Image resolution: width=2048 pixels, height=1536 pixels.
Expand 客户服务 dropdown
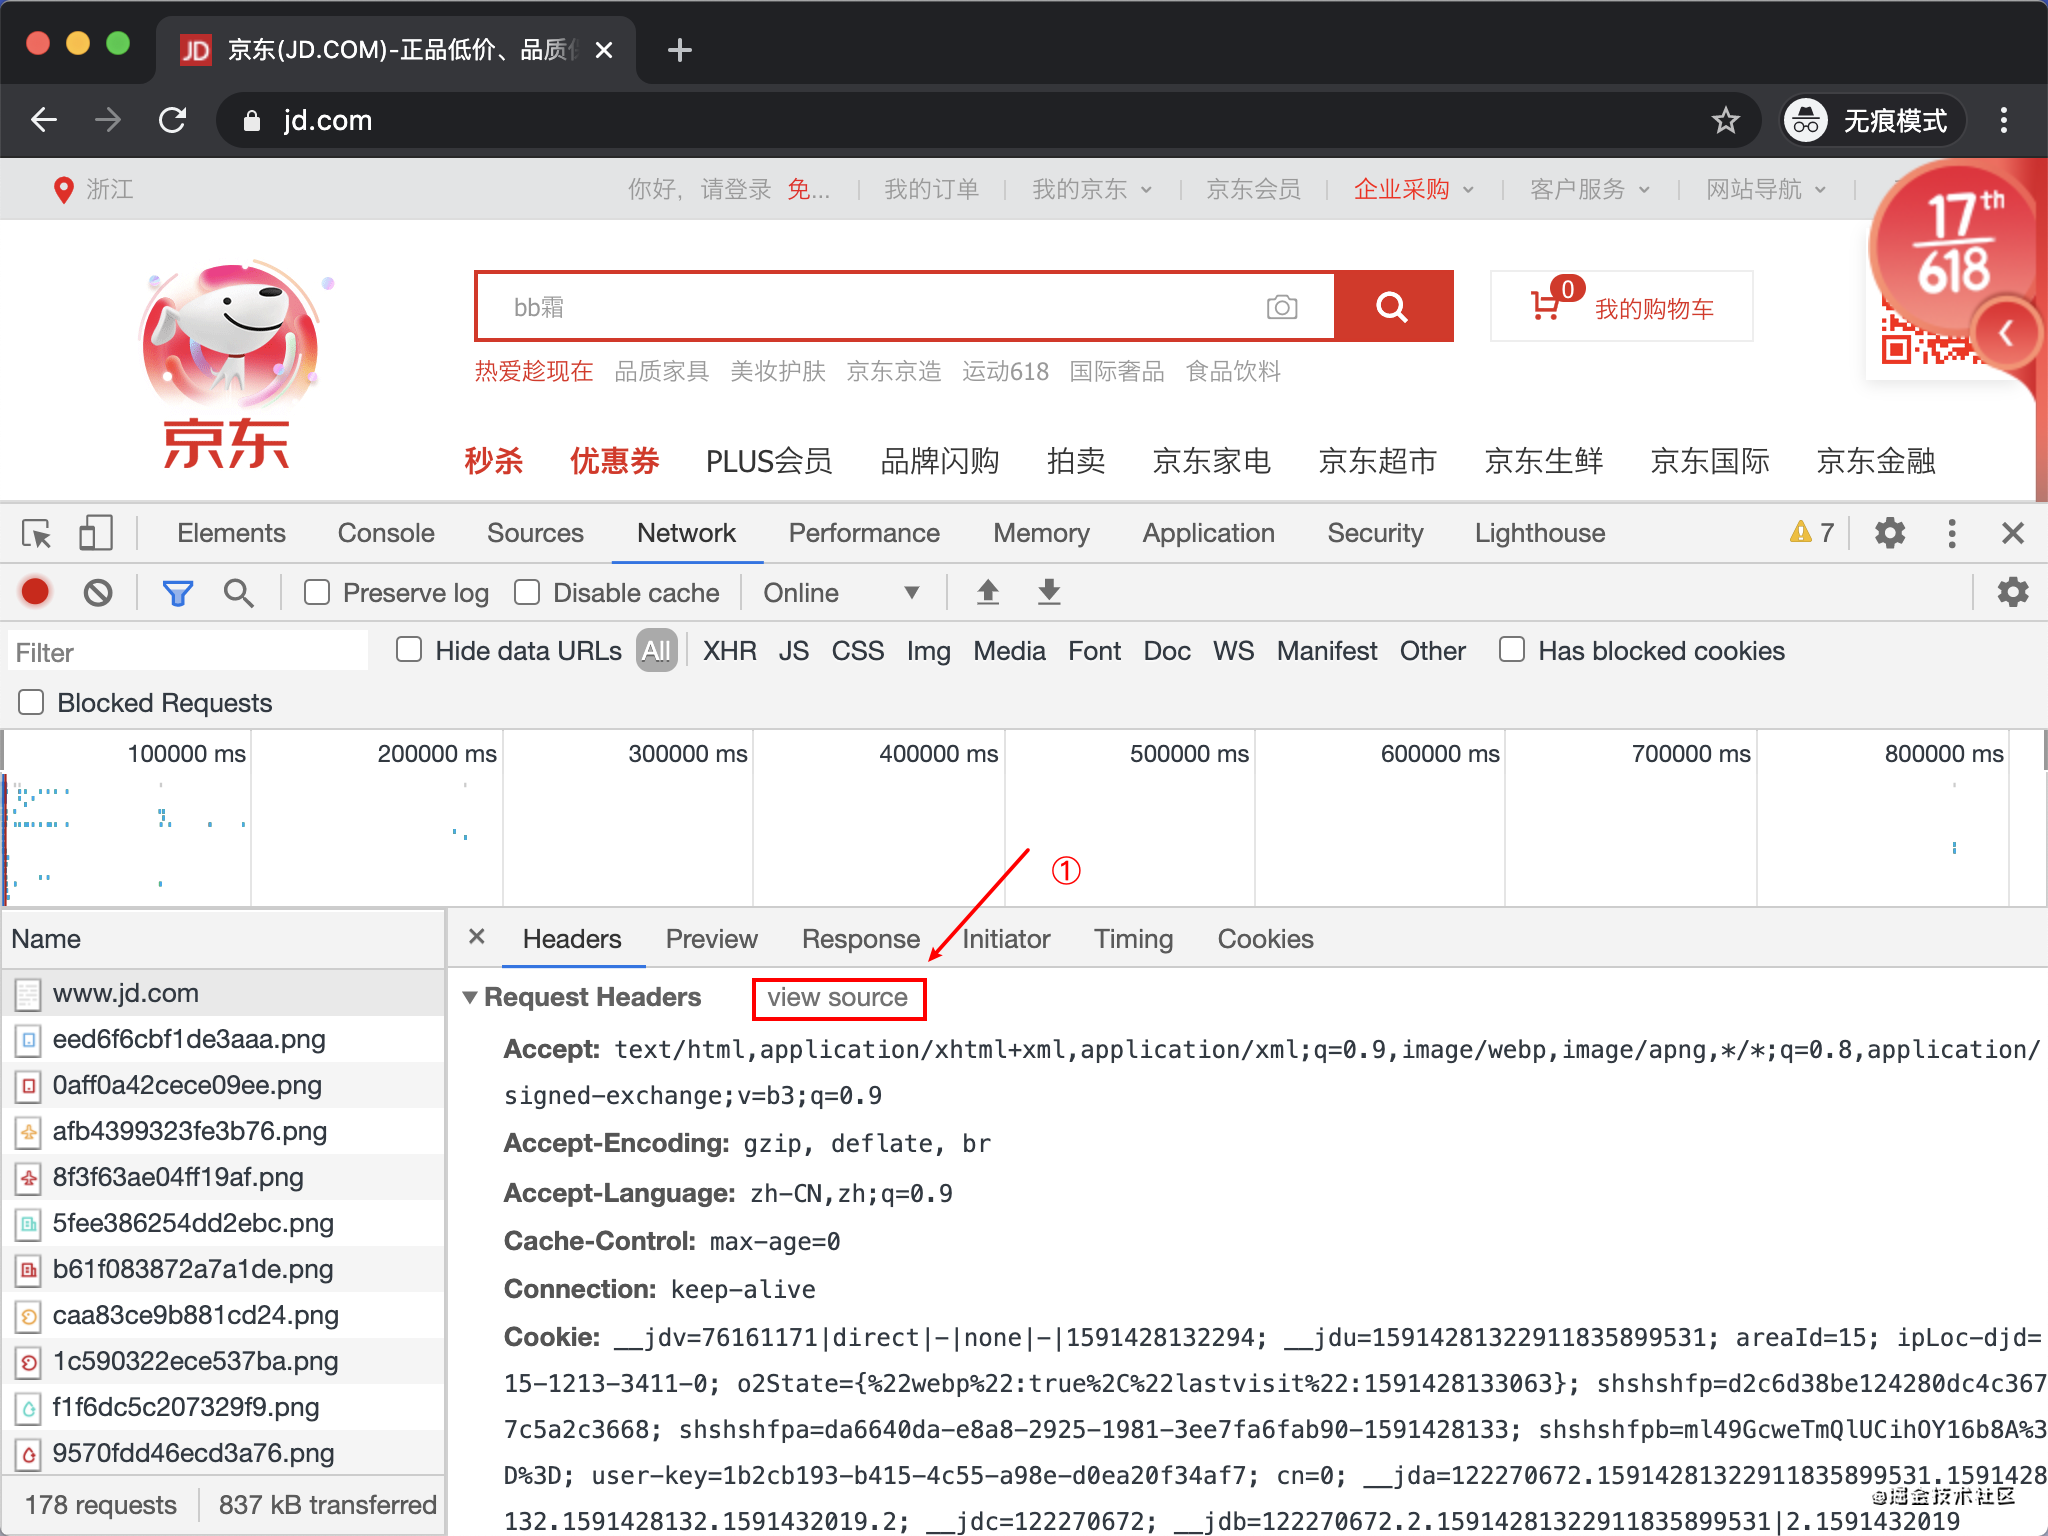[1589, 190]
